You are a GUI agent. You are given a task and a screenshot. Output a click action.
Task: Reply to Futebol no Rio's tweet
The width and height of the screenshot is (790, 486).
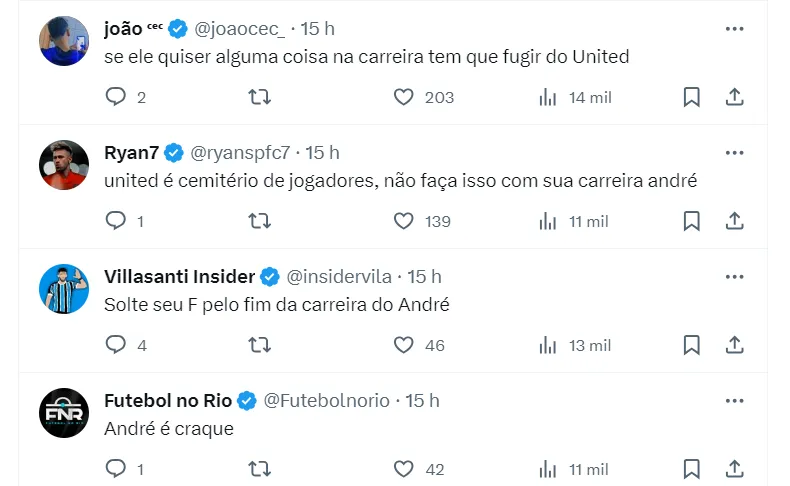click(116, 469)
